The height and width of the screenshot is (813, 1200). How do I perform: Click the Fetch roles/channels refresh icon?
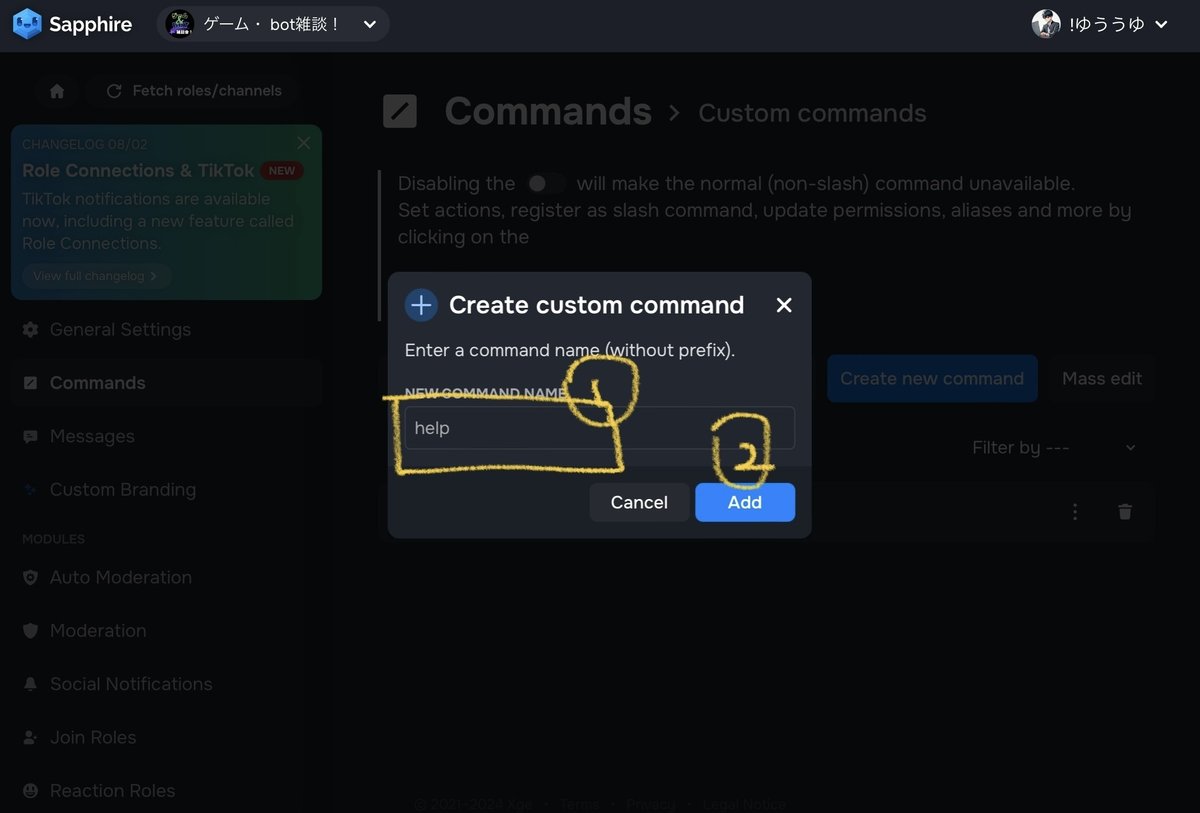pos(117,90)
